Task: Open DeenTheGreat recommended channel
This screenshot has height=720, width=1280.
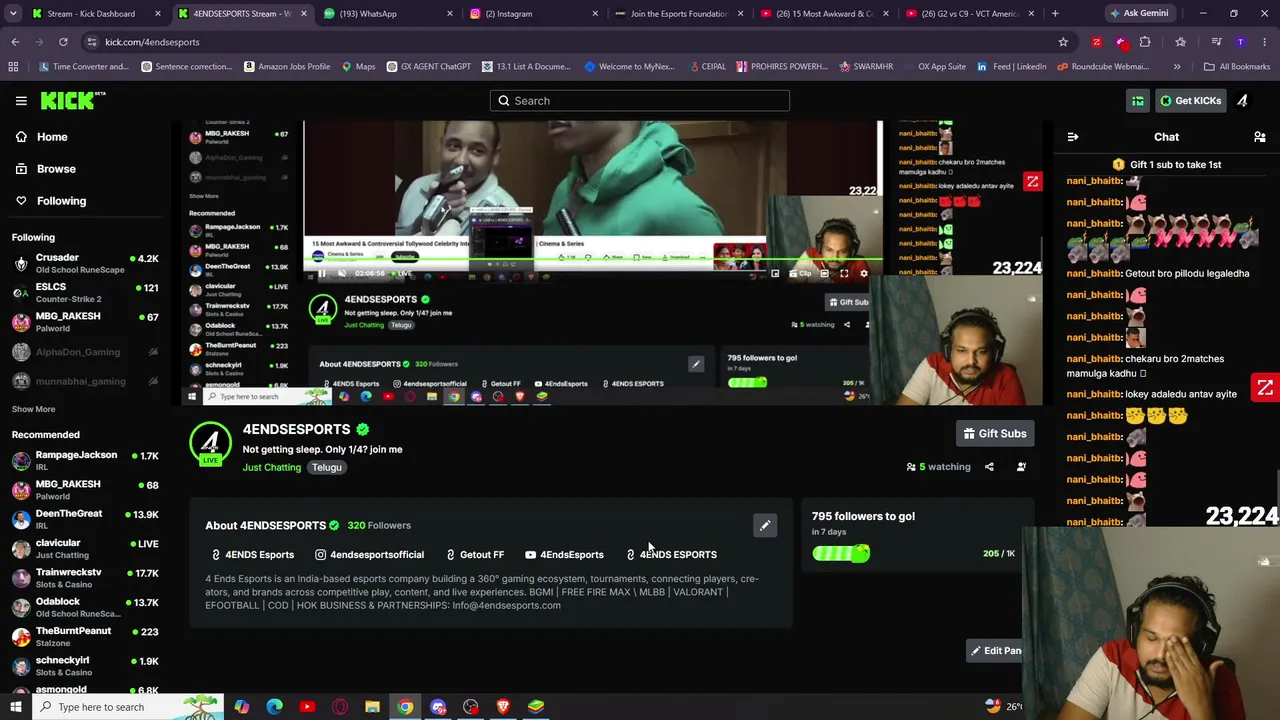Action: [85, 519]
